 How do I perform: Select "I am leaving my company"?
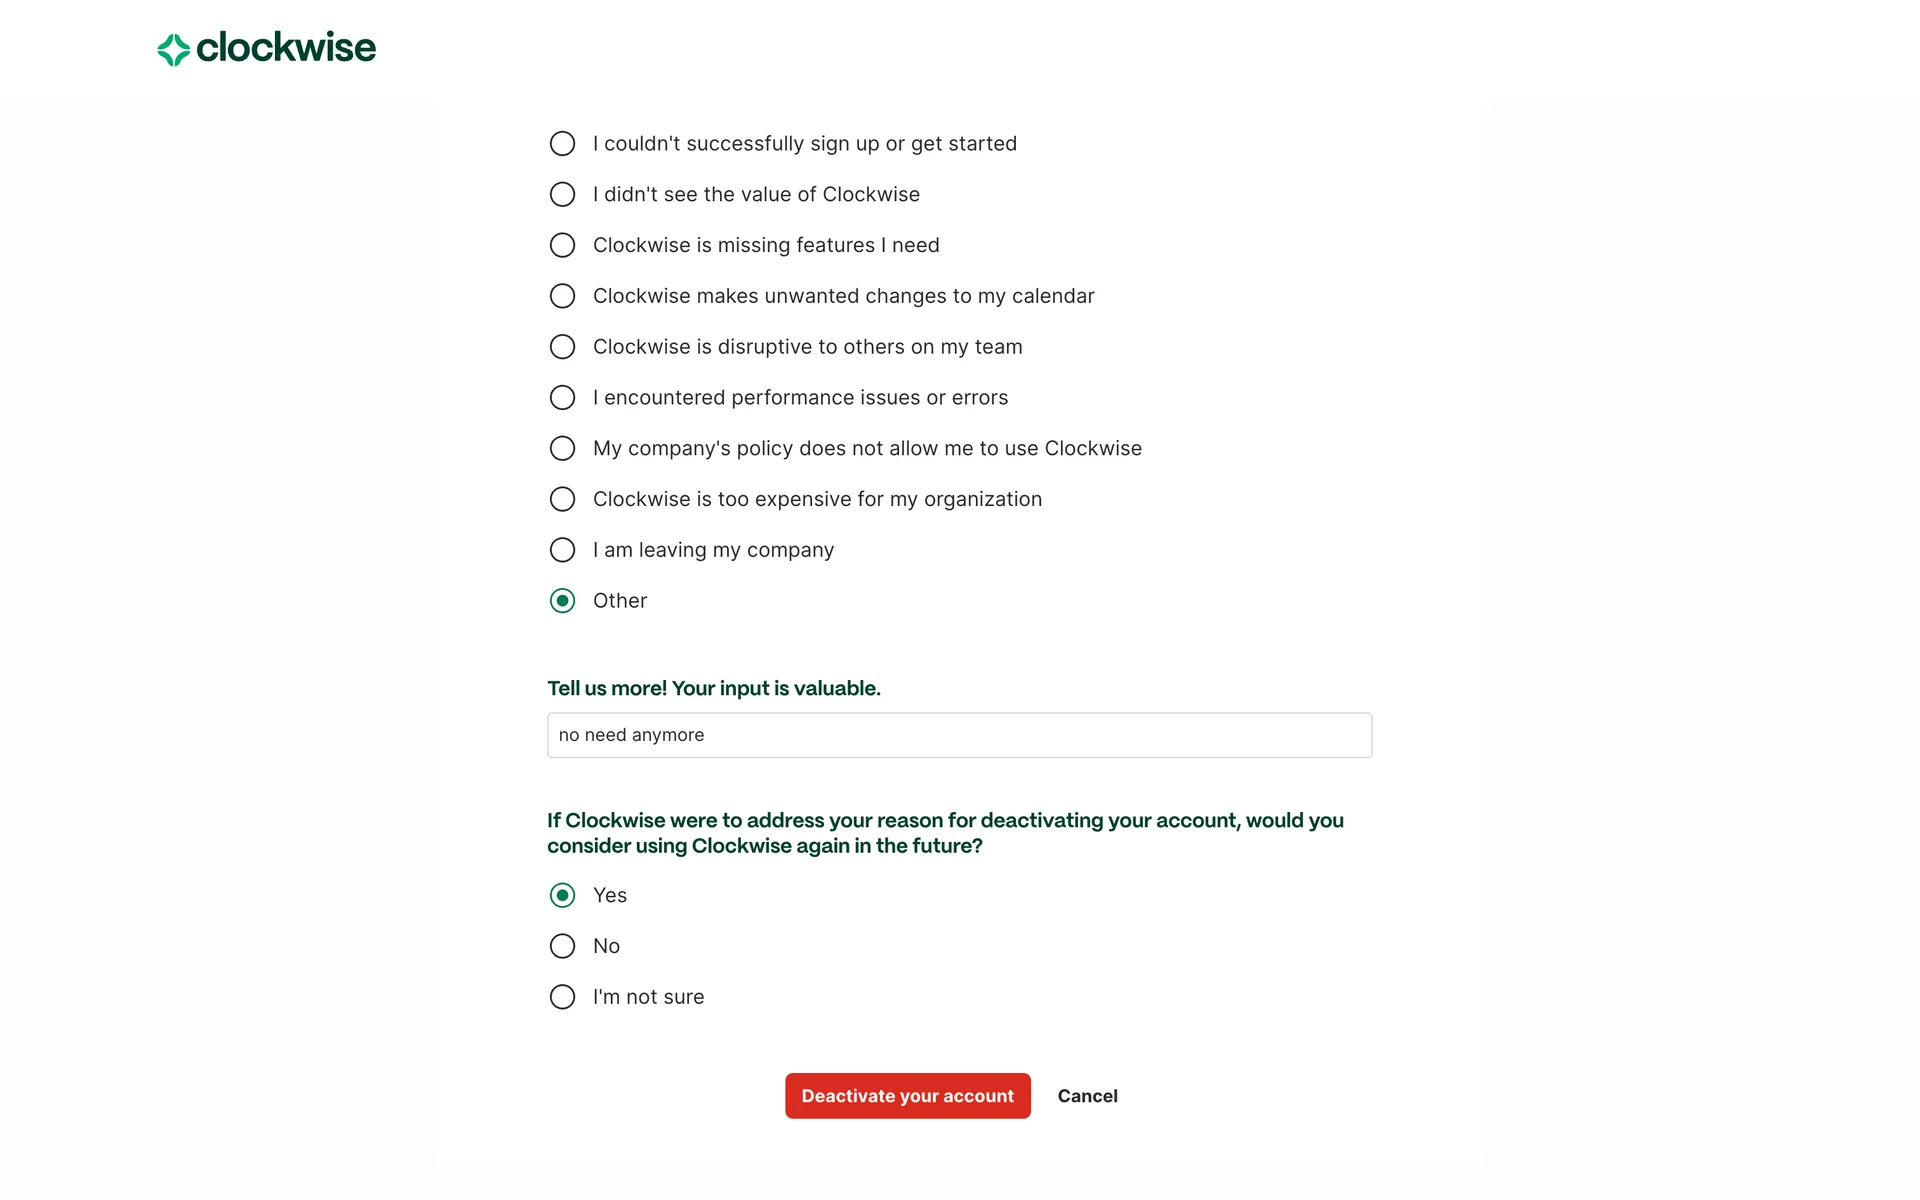563,550
